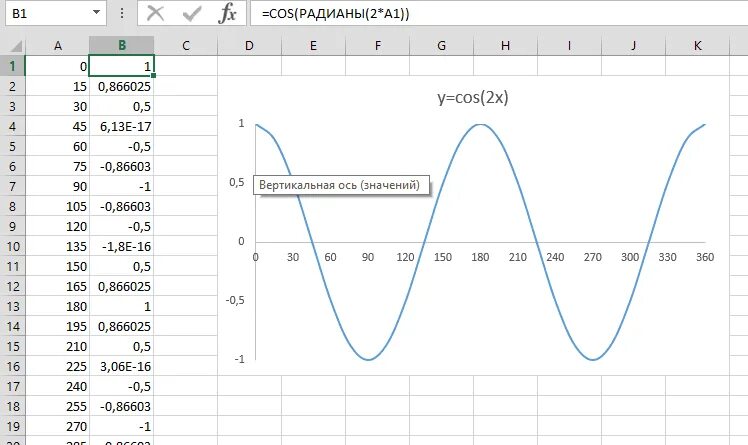The width and height of the screenshot is (748, 445).
Task: Select row 7 header
Action: (x=12, y=186)
